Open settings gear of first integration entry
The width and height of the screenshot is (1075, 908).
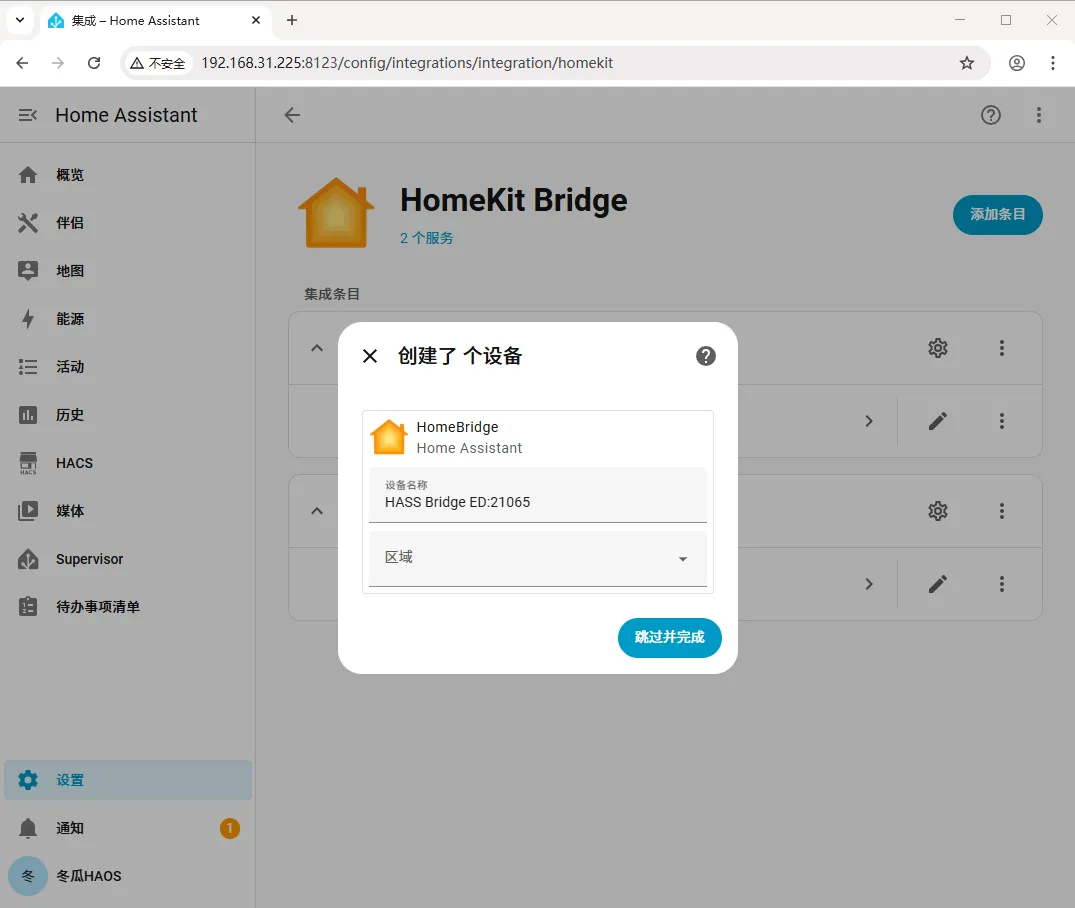pos(938,348)
